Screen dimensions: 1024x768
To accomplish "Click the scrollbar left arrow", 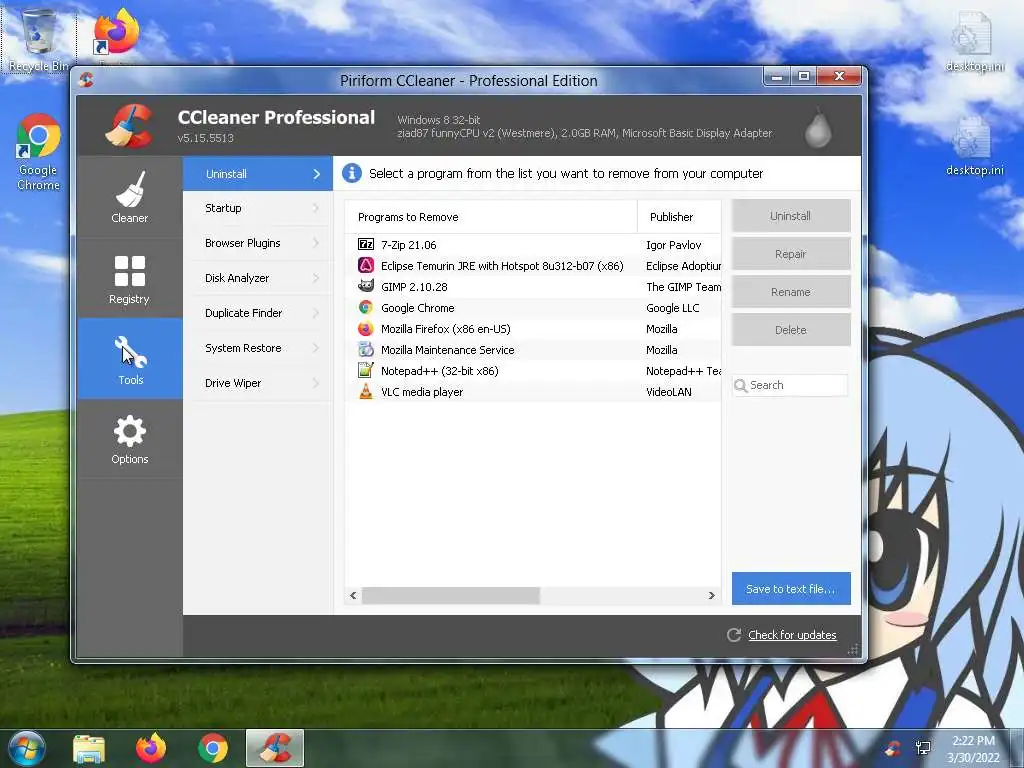I will (353, 595).
